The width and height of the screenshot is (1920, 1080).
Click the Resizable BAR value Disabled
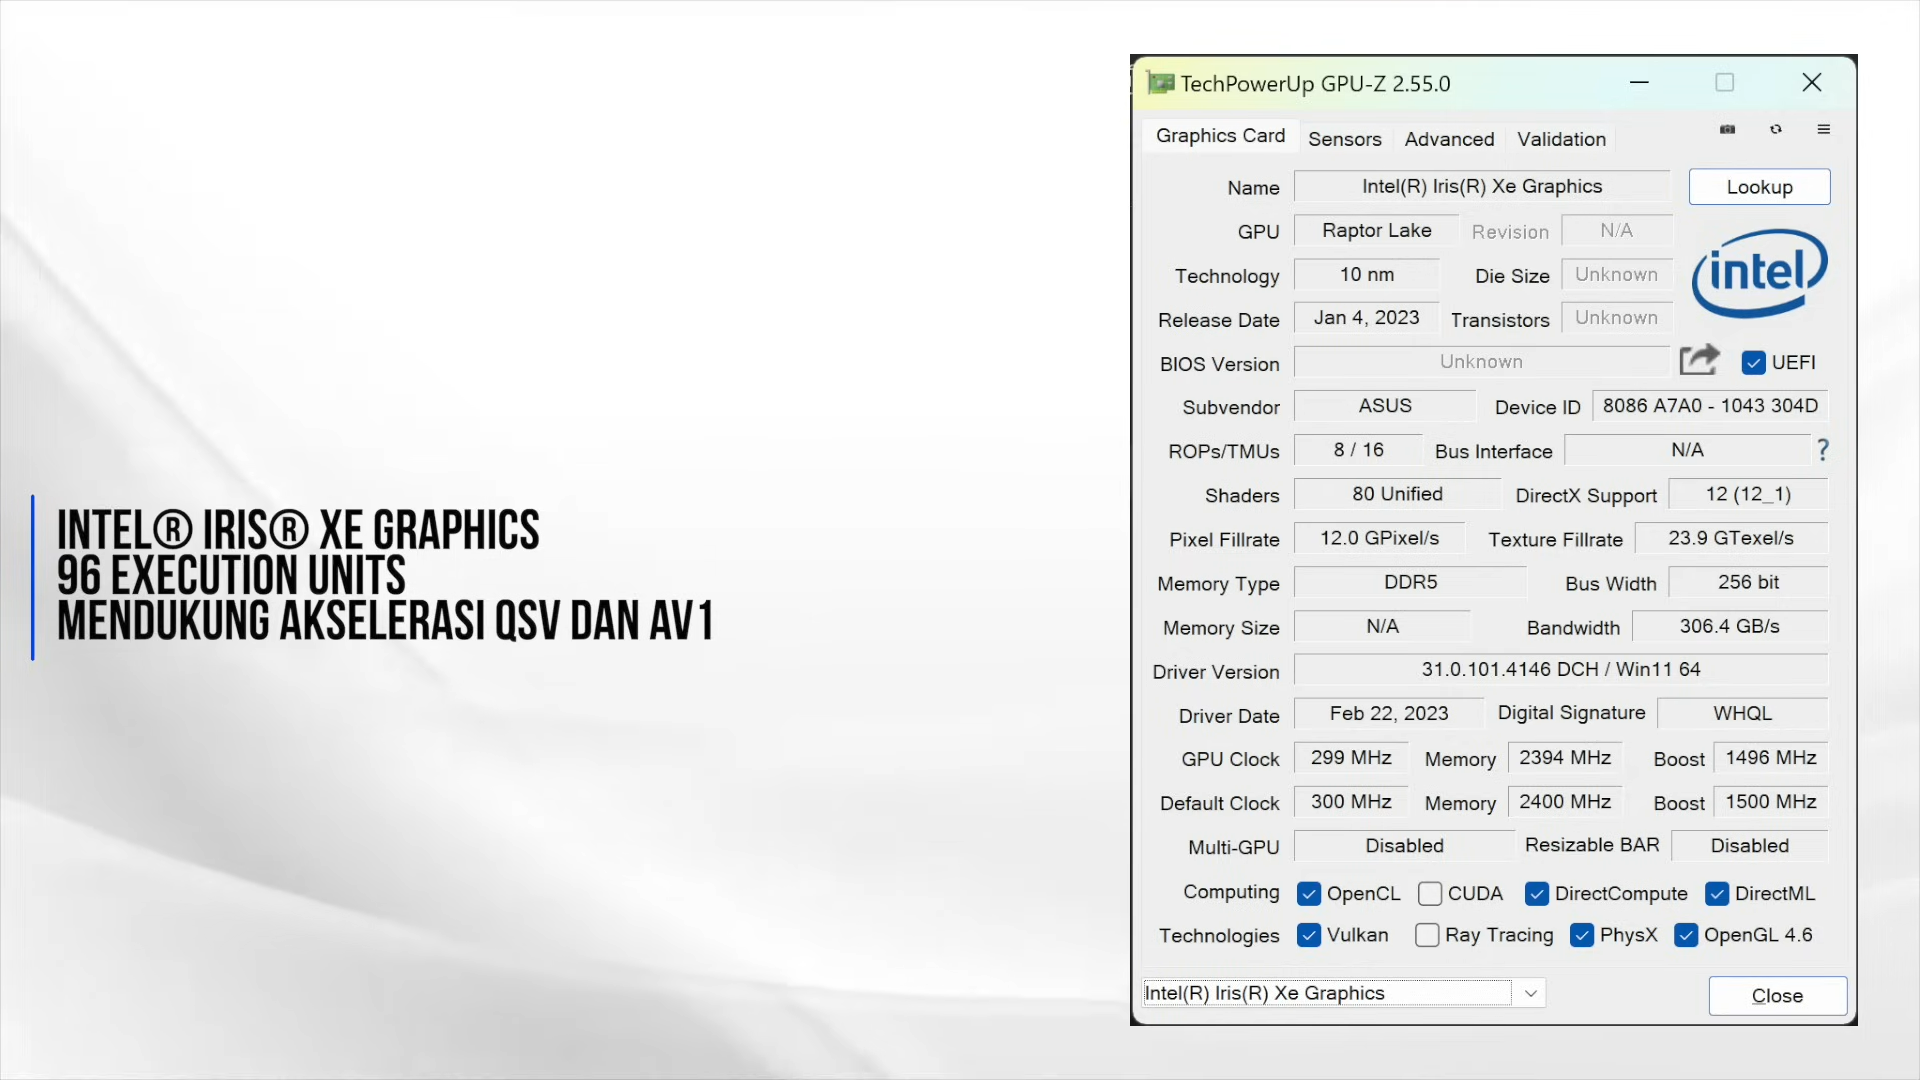pyautogui.click(x=1749, y=846)
